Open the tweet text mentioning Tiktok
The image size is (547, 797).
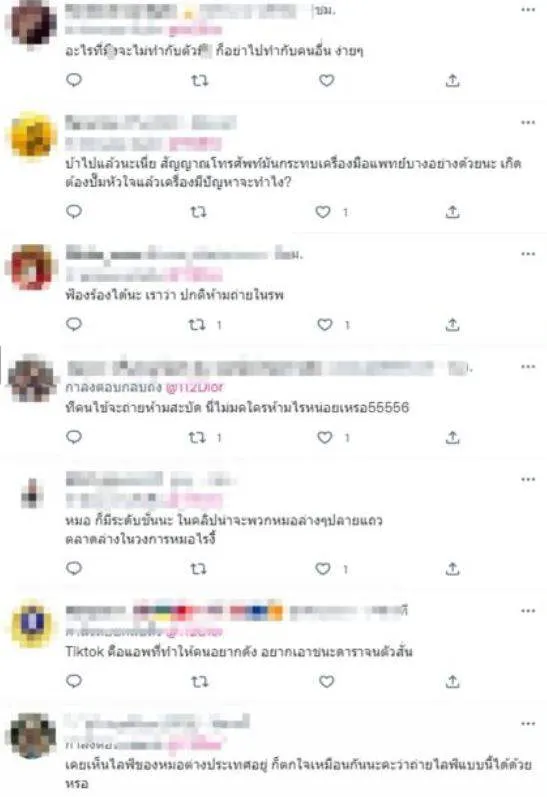click(x=239, y=652)
